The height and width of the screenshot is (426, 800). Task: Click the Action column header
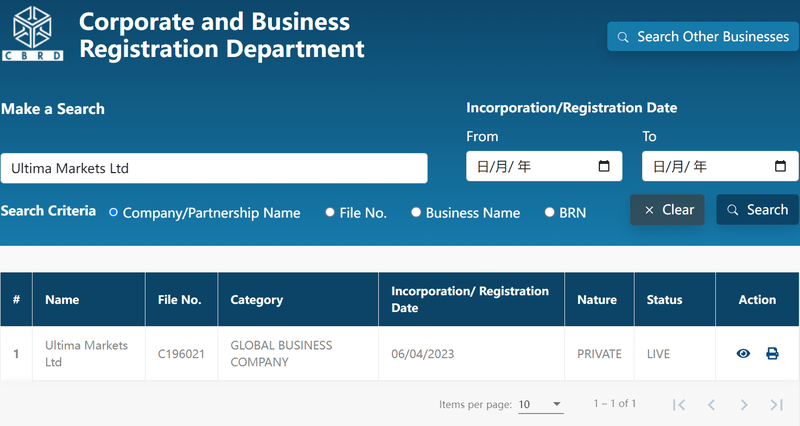[x=757, y=299]
